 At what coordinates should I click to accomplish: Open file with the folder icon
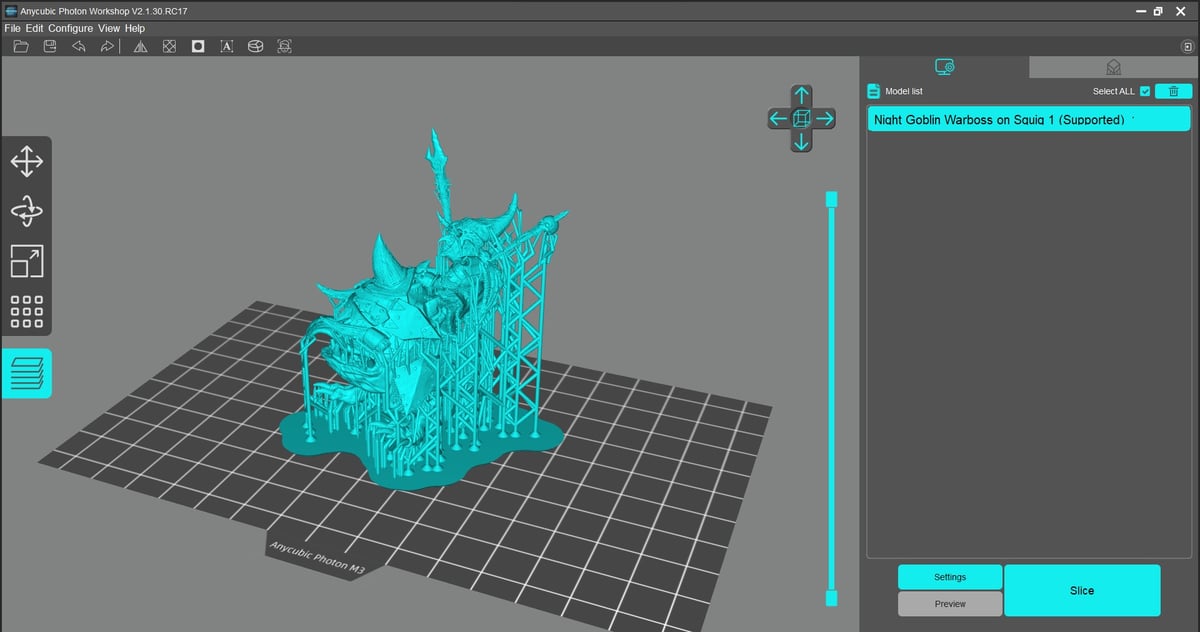pyautogui.click(x=21, y=46)
